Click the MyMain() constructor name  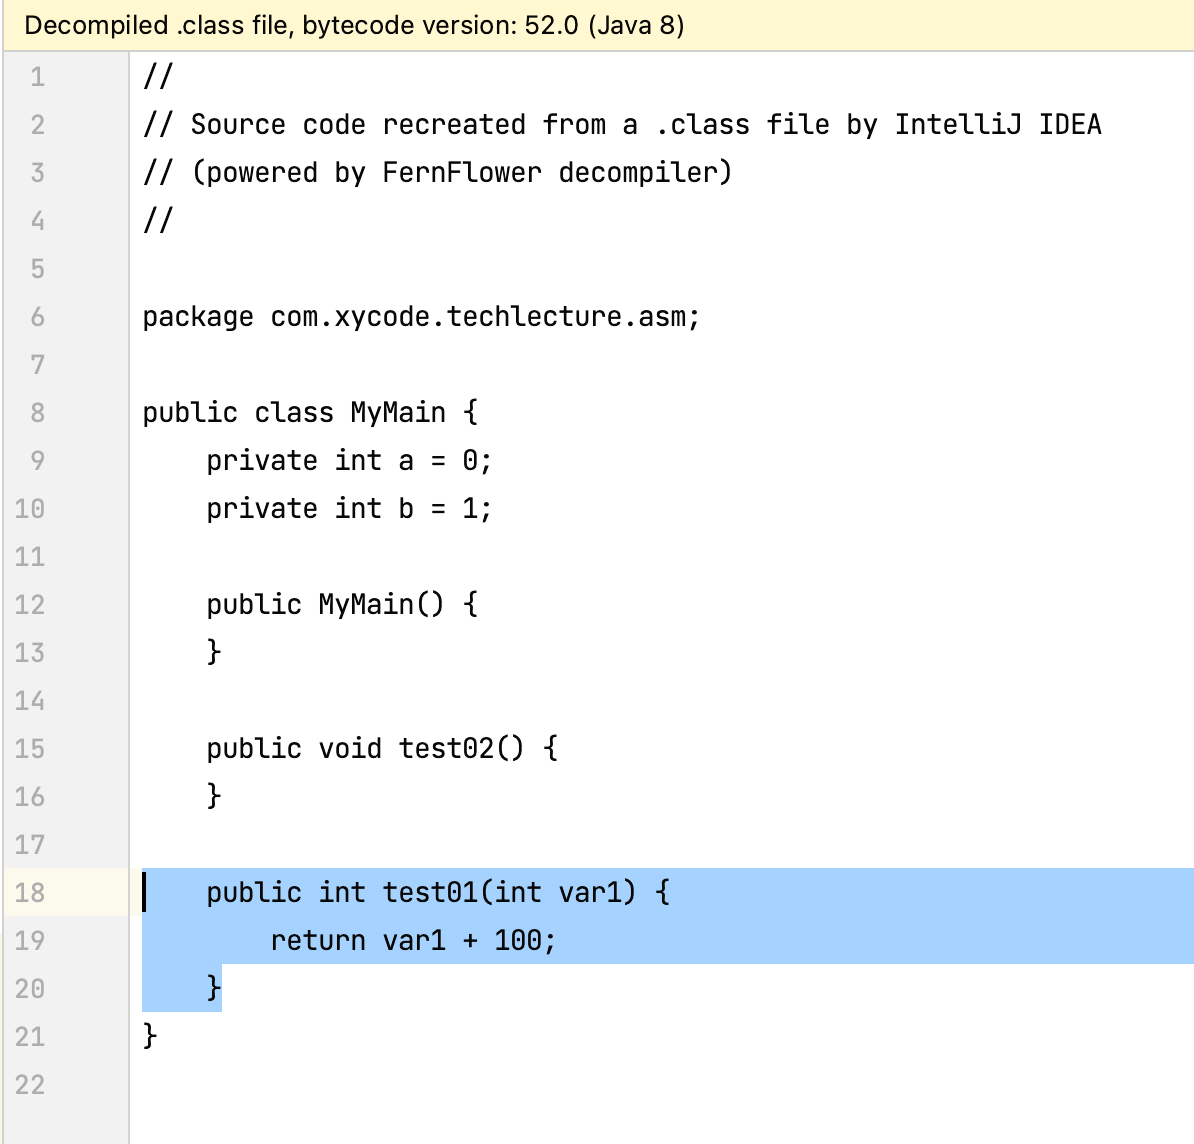pyautogui.click(x=365, y=604)
